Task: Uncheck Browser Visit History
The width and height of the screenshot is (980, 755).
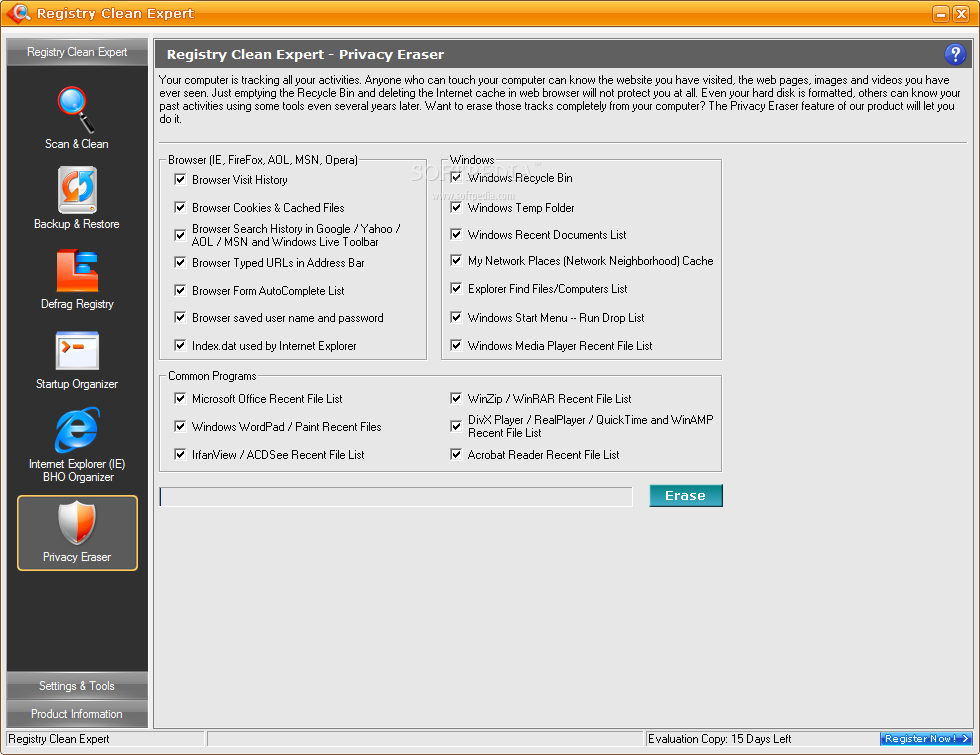Action: pos(180,179)
